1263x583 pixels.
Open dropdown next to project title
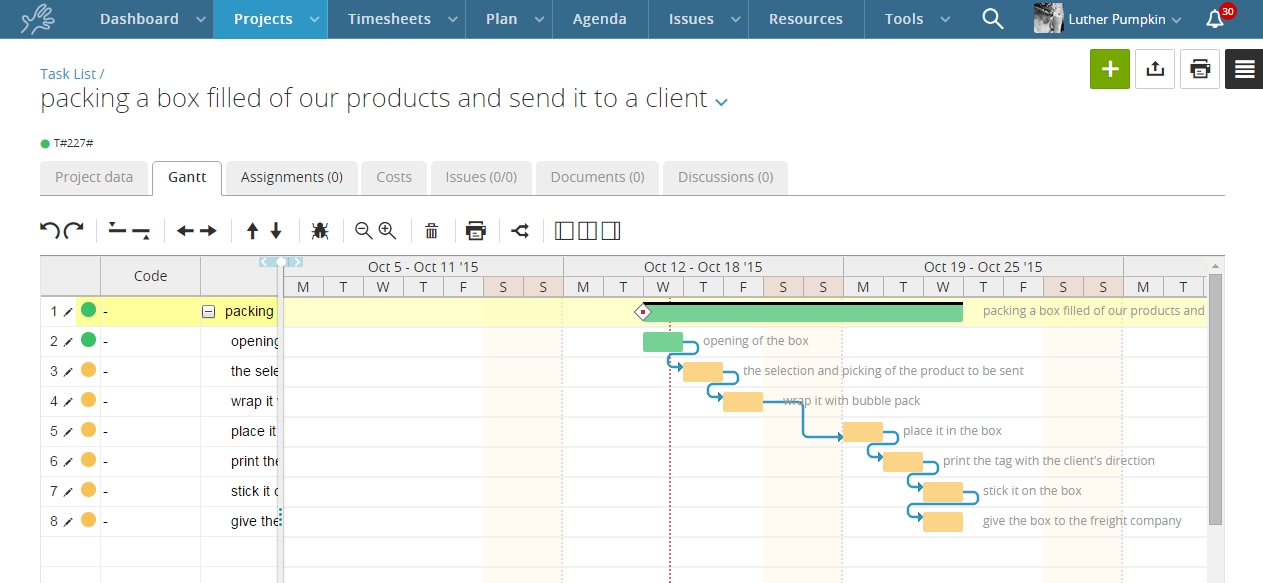(721, 101)
